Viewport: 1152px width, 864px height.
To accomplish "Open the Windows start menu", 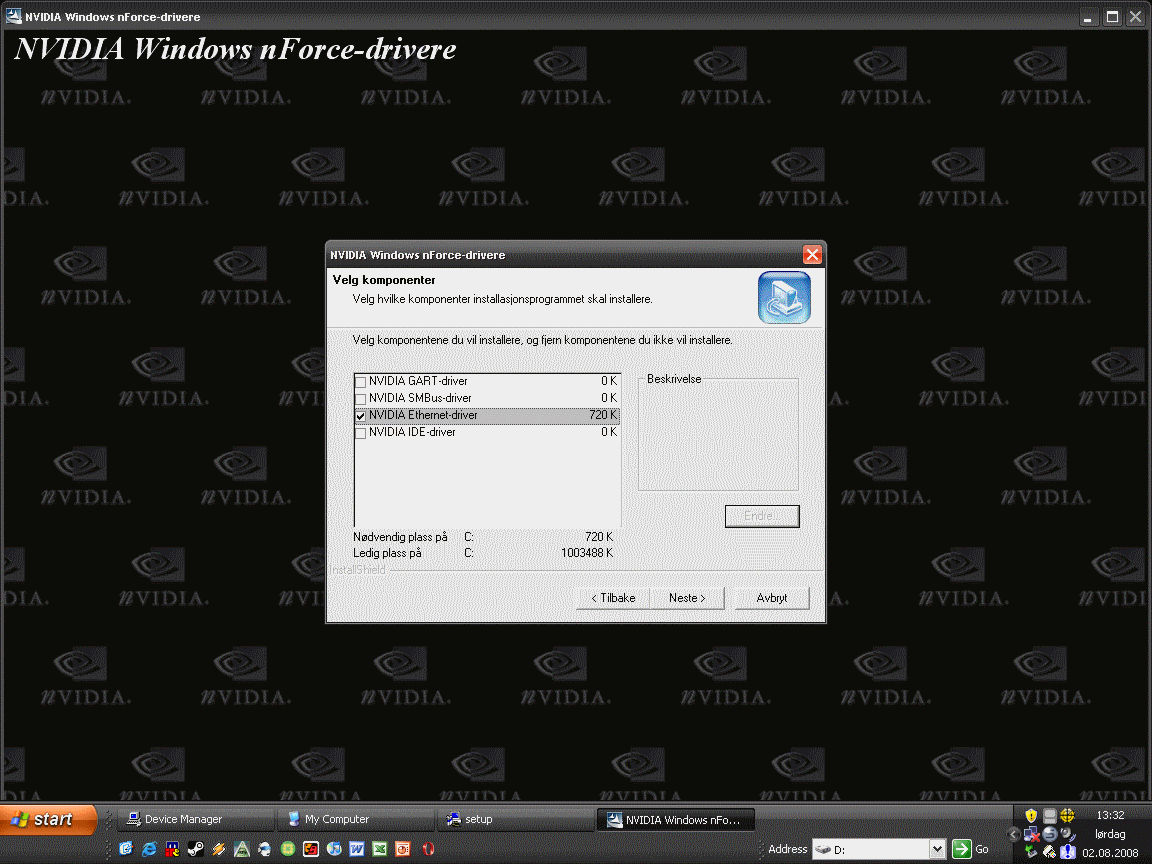I will pos(48,819).
